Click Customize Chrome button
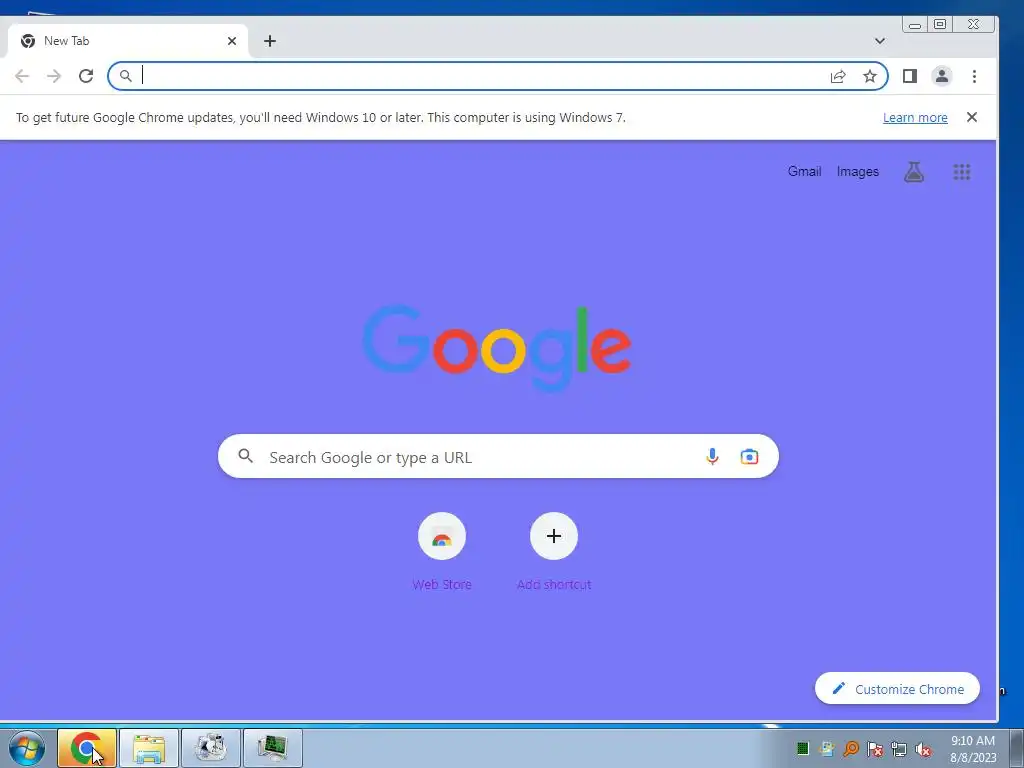This screenshot has height=768, width=1024. point(897,688)
